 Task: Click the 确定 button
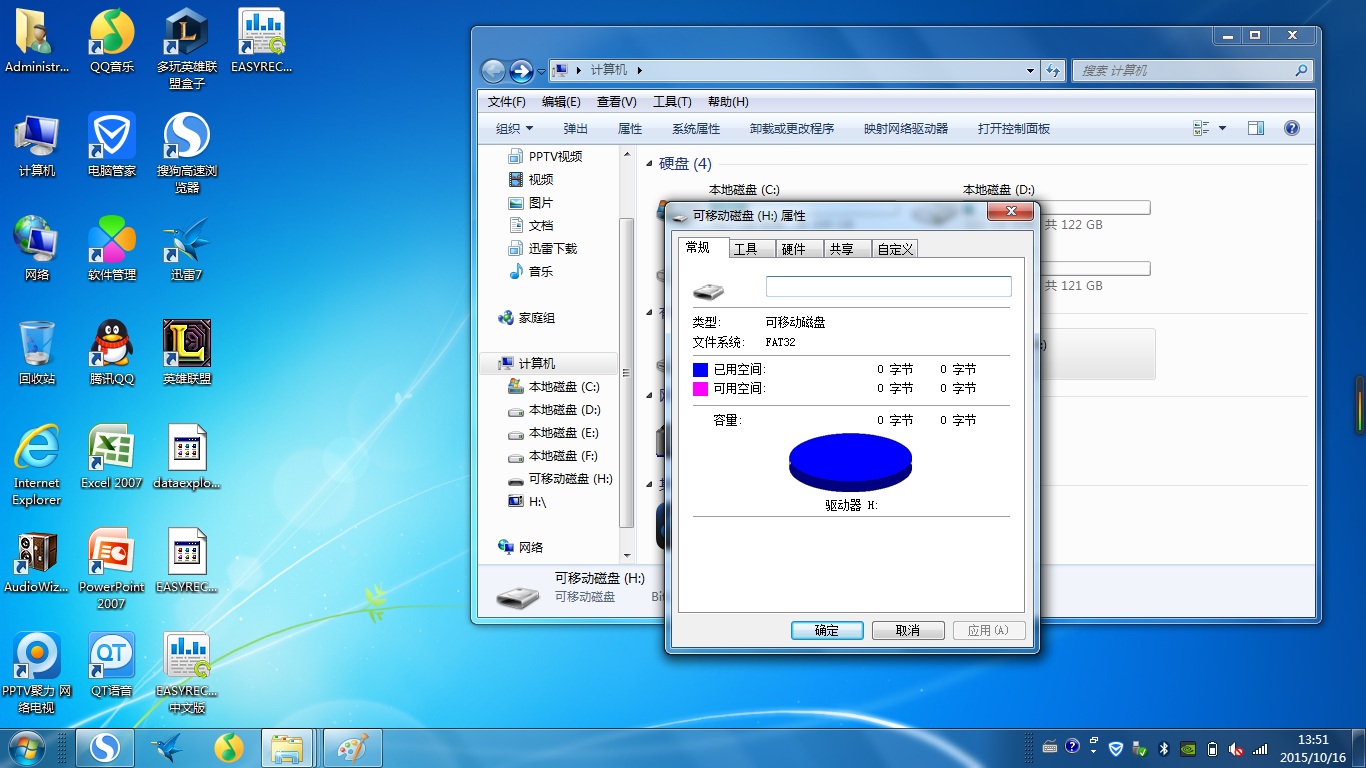point(826,630)
